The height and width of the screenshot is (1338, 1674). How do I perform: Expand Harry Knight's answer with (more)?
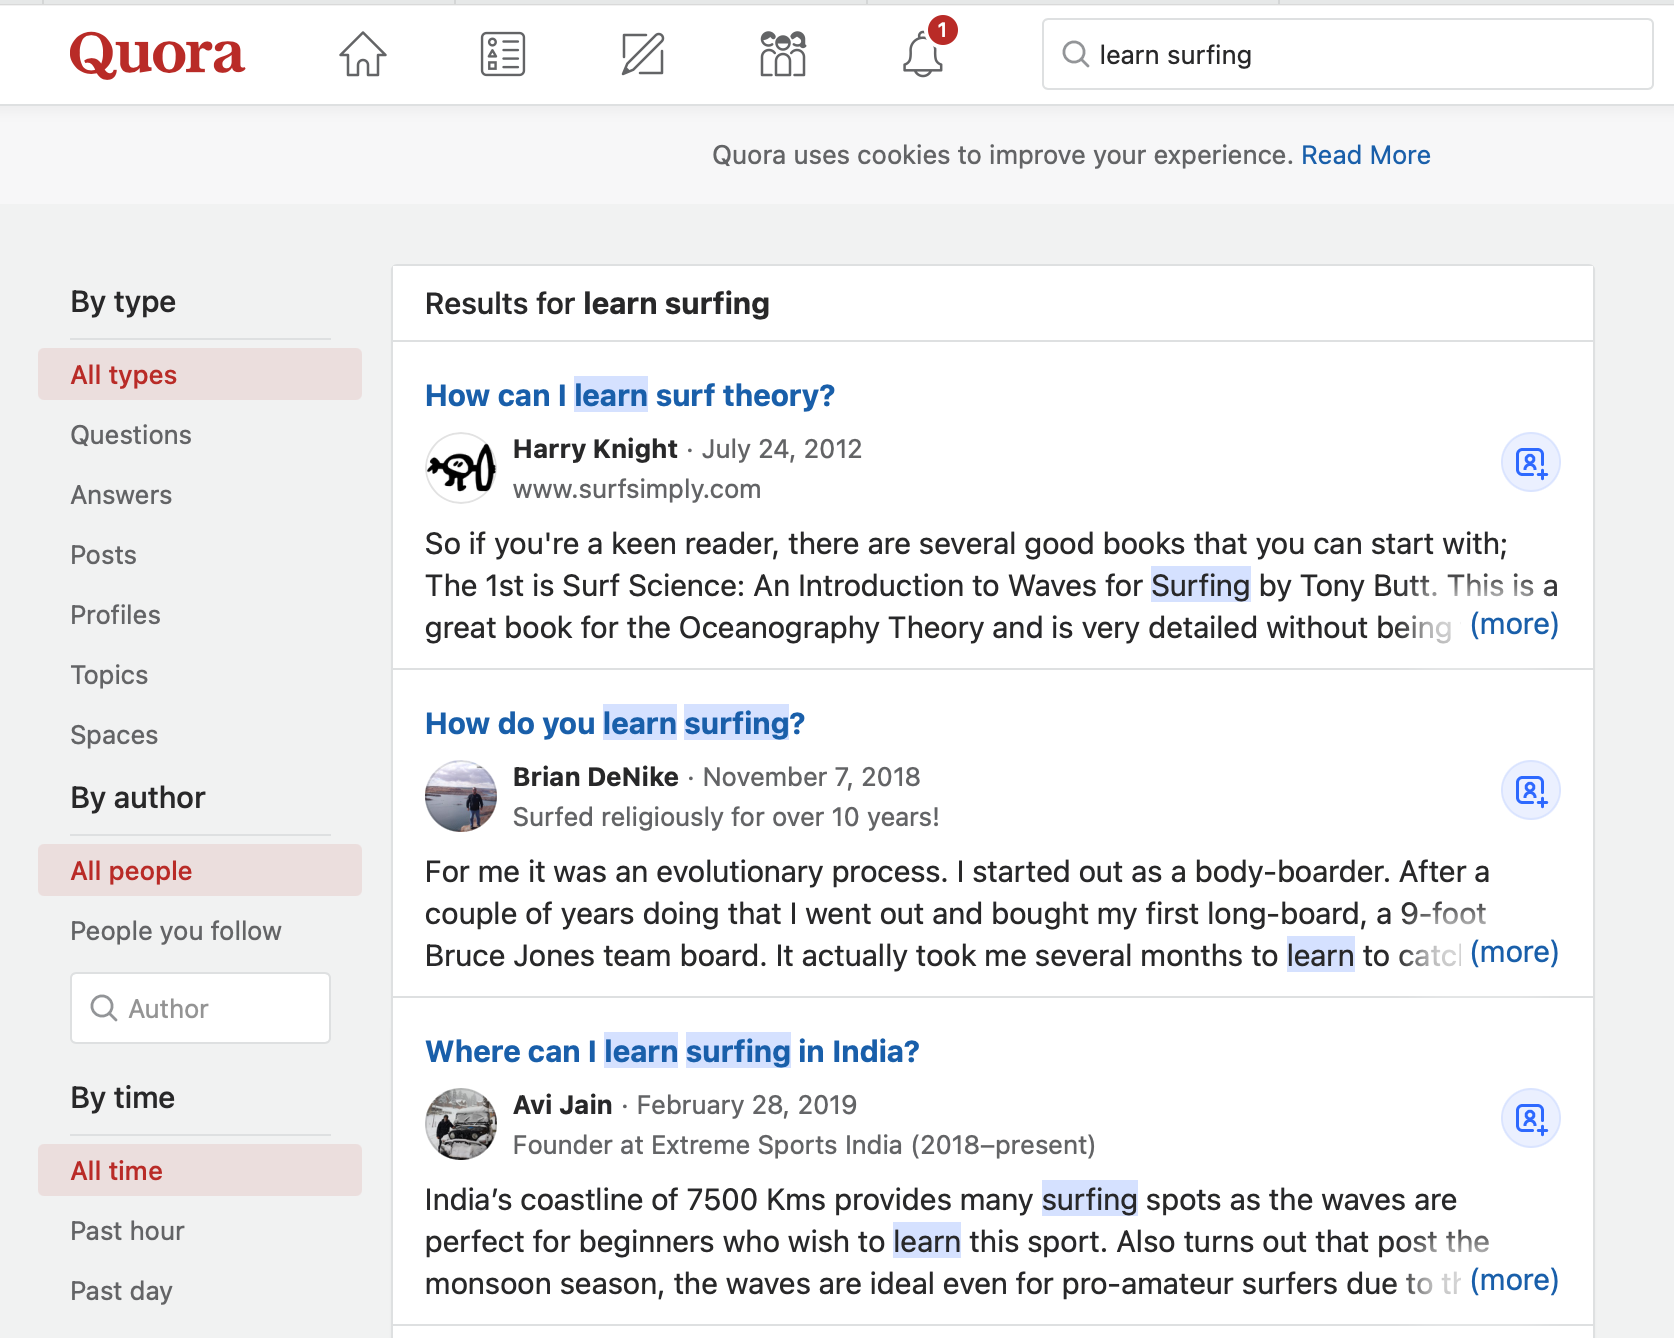[x=1514, y=625]
